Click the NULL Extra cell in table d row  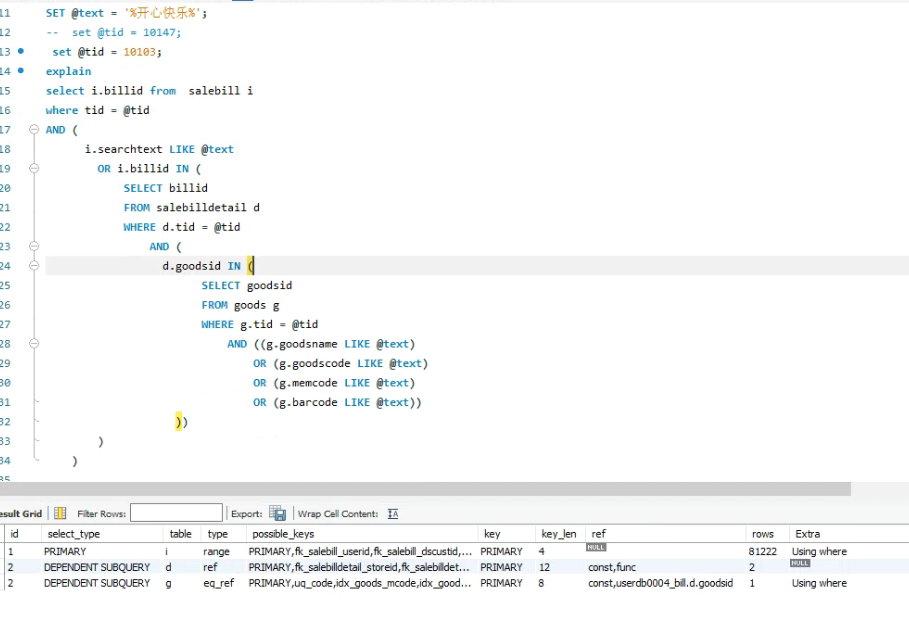(x=800, y=563)
